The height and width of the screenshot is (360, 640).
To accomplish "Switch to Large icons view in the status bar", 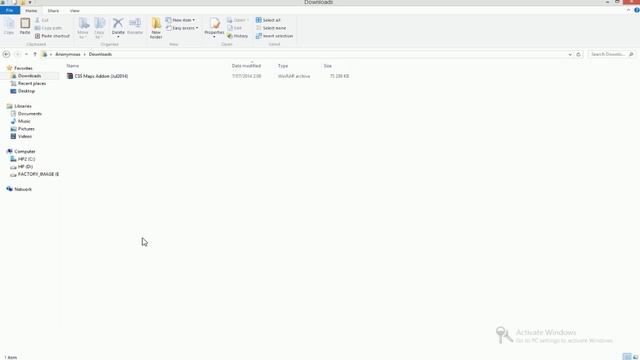I will (636, 357).
